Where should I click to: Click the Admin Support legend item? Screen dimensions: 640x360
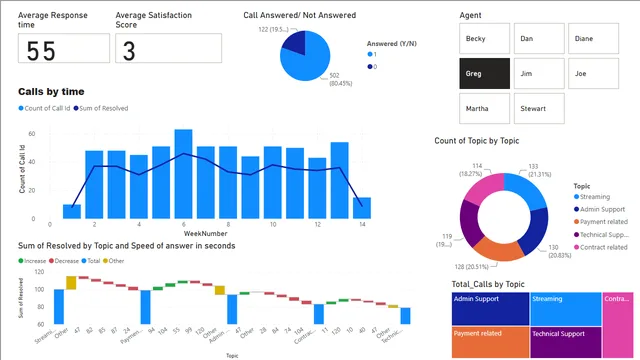[x=600, y=209]
